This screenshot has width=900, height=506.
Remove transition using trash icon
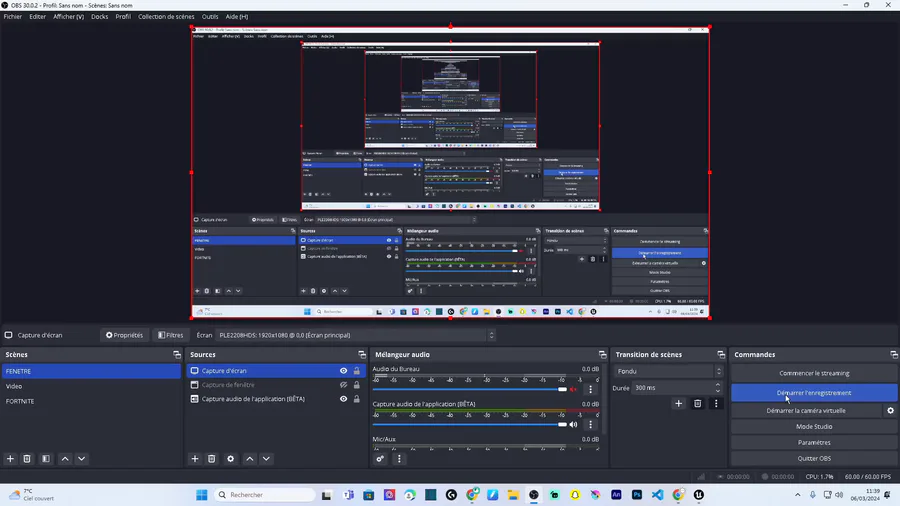[697, 404]
